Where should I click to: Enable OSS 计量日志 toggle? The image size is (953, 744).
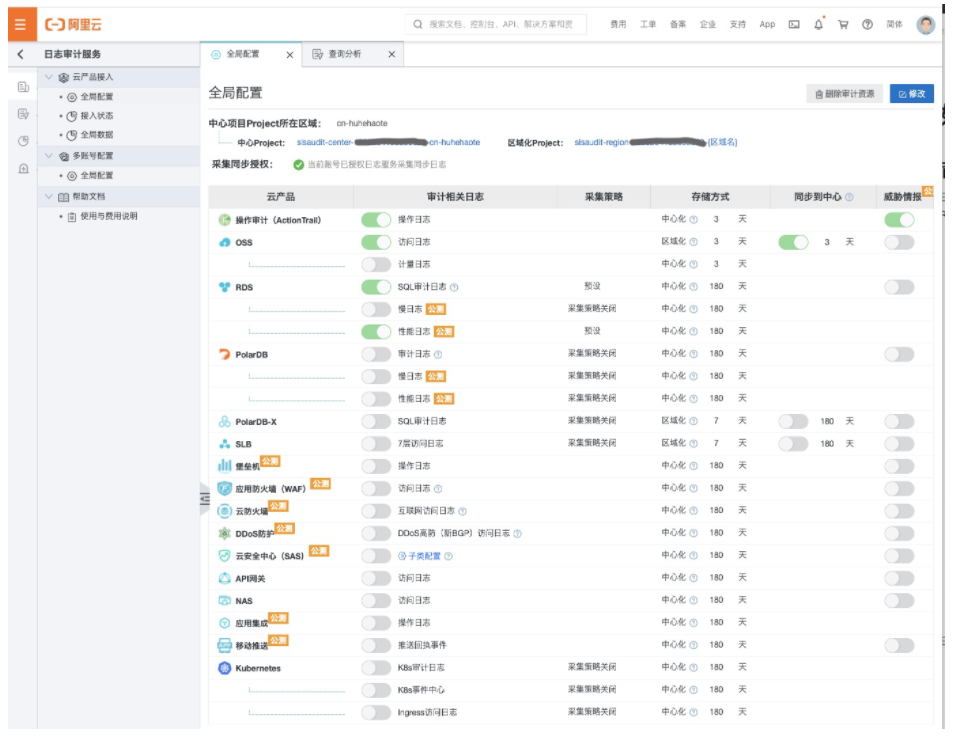(x=376, y=264)
